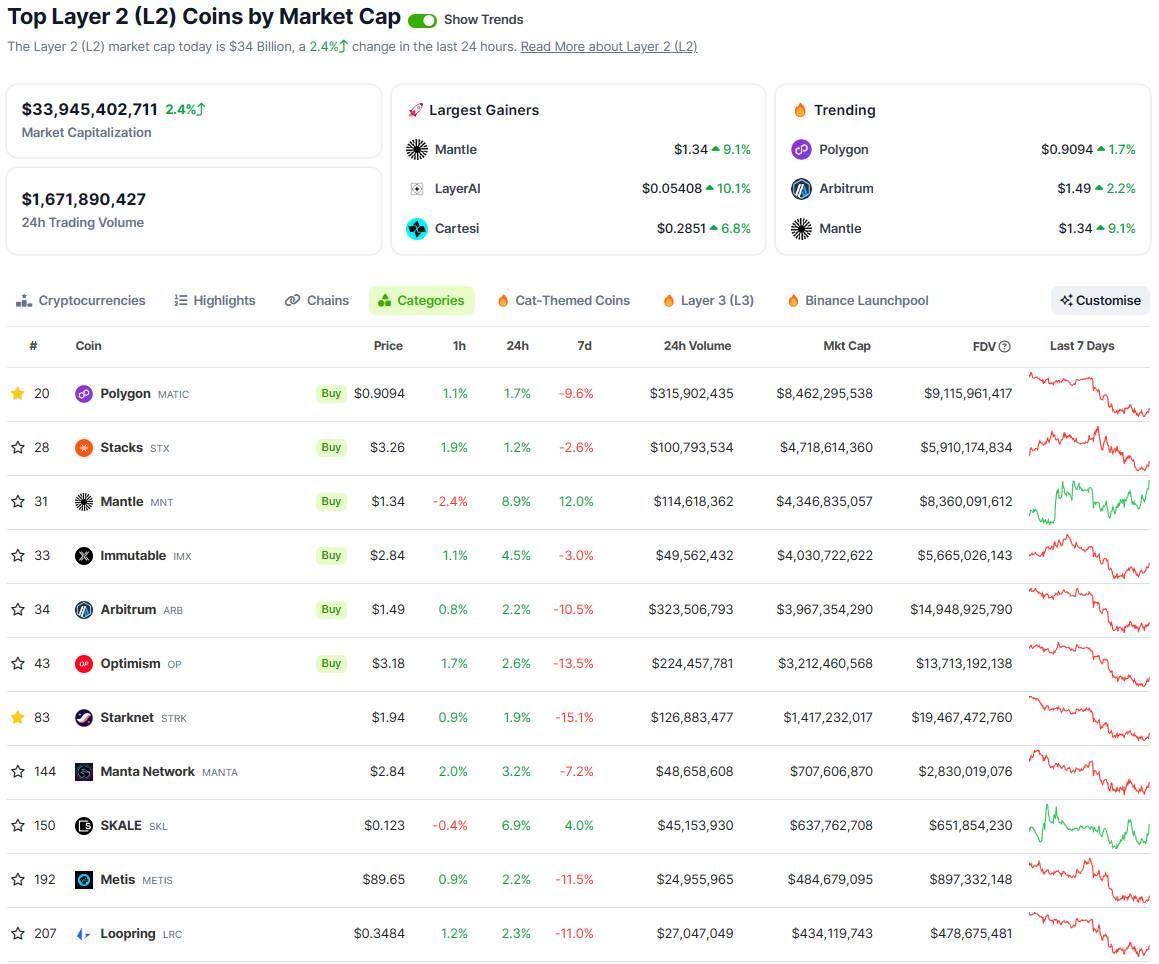Screen dimensions: 1159x964
Task: Click the Optimism logo icon
Action: (84, 663)
